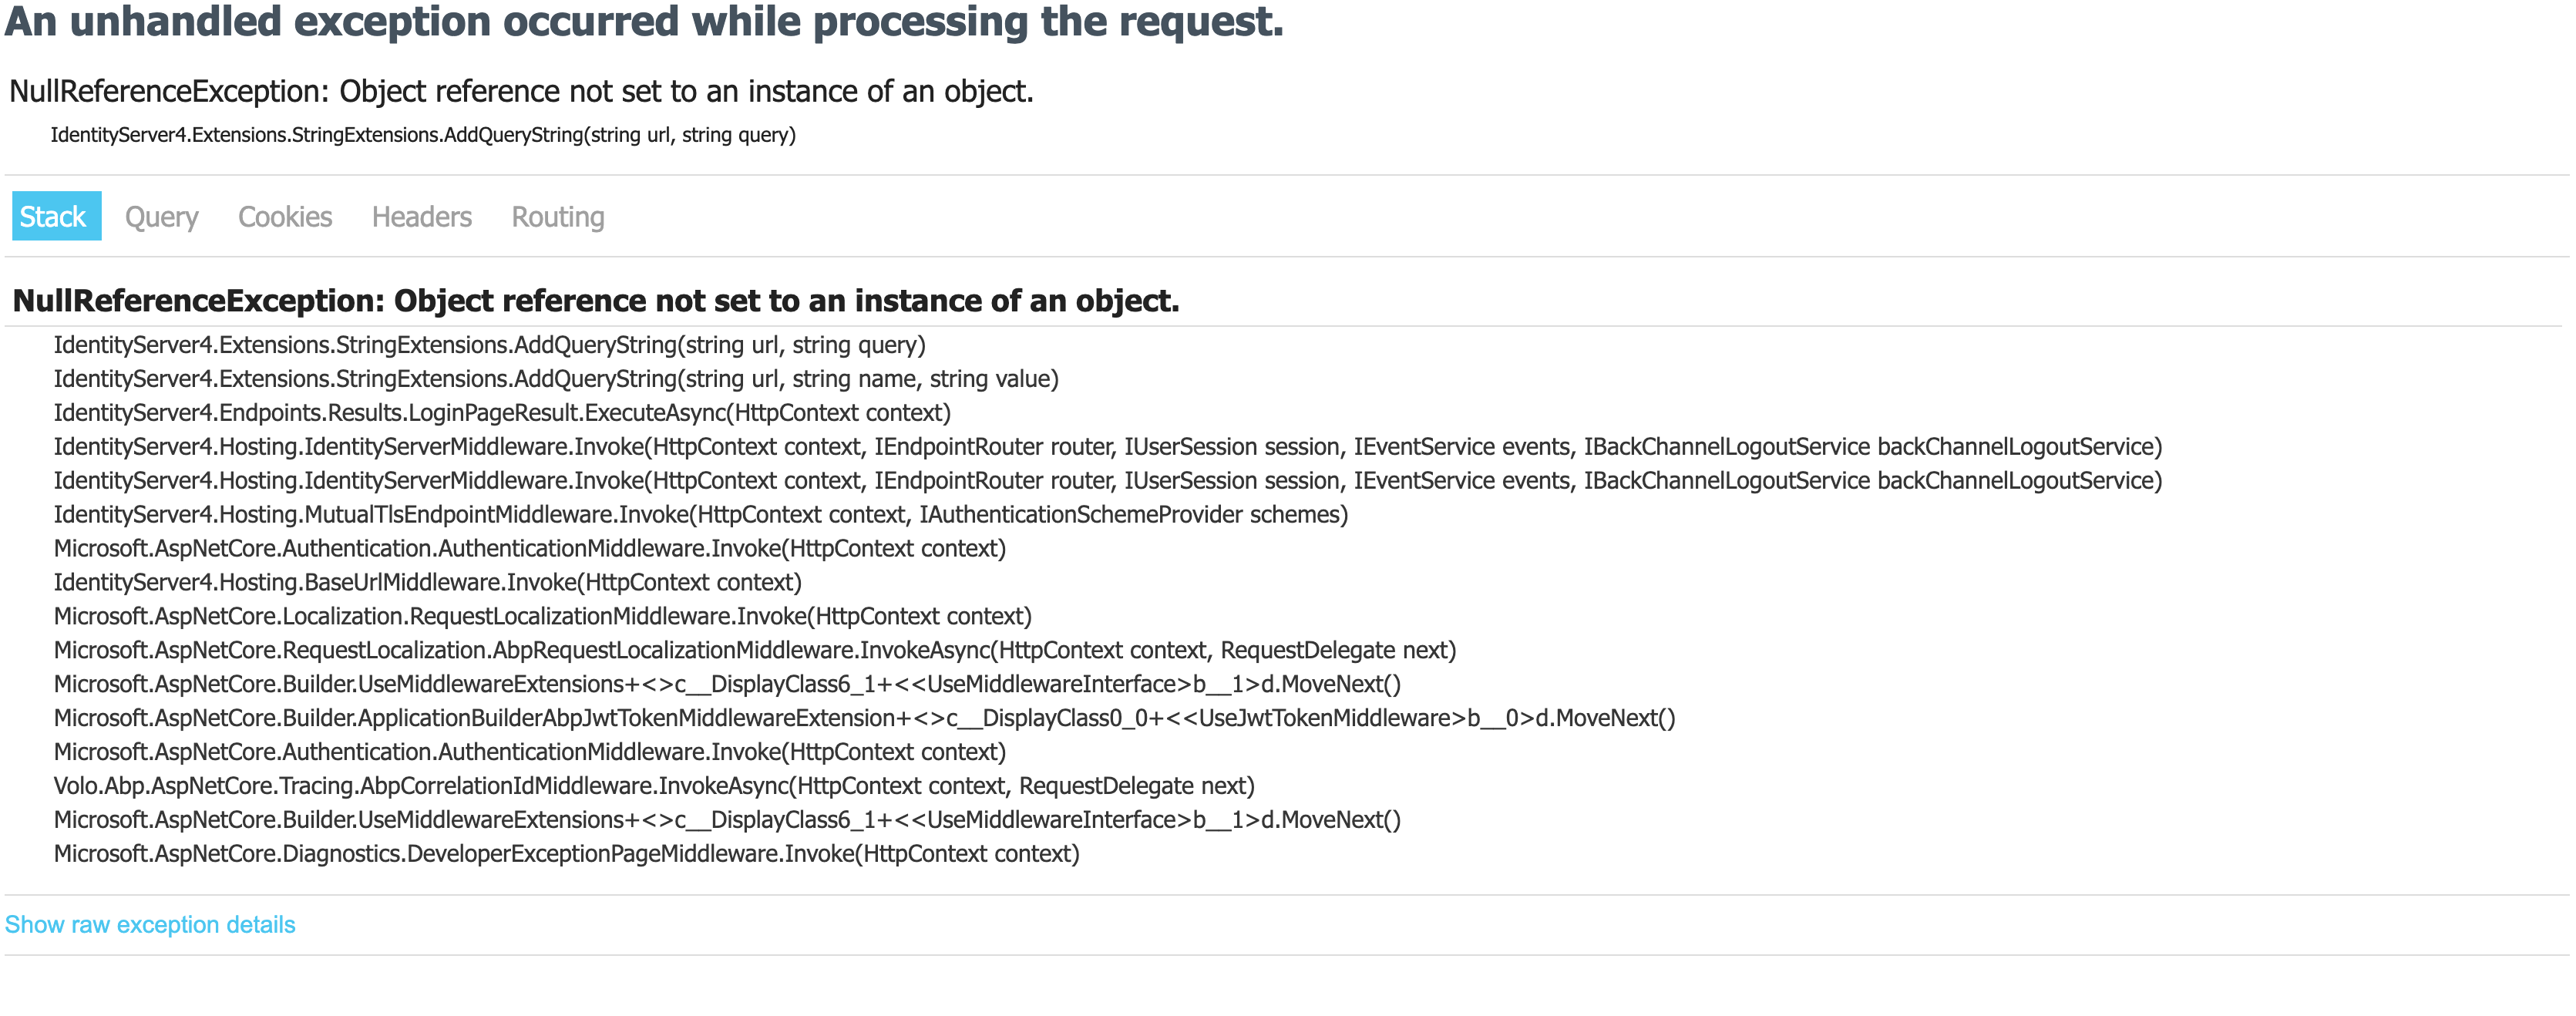Click Show raw exception details link
This screenshot has width=2576, height=1016.
pos(150,924)
